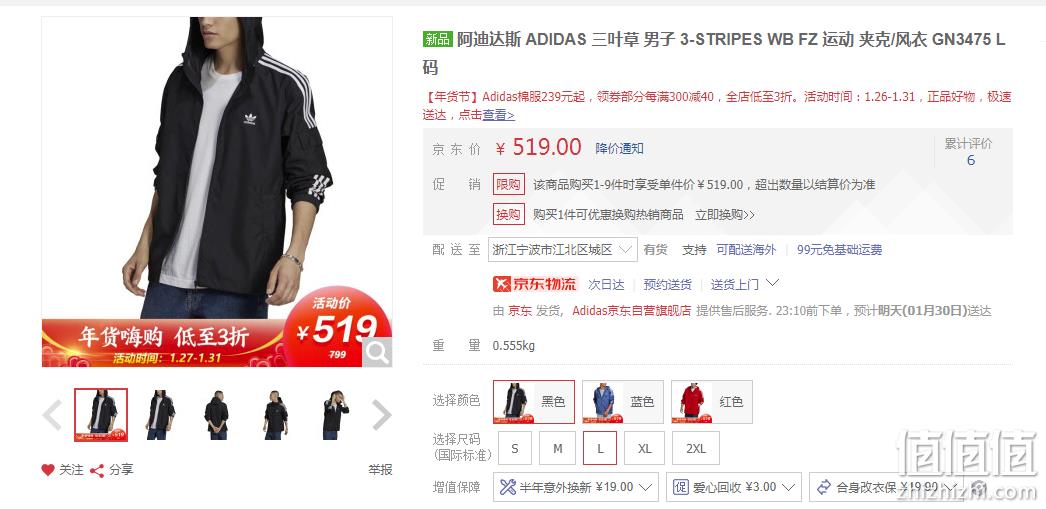Open the 浙江宁波市江北区城区 delivery address dropdown

(562, 249)
